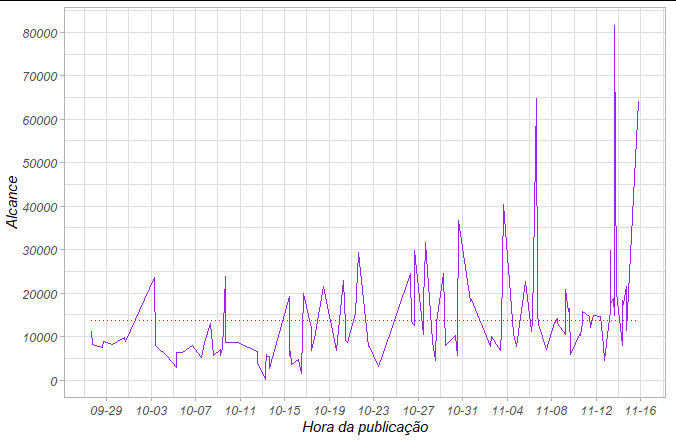Click the purple peak near 65000 after 11-04

pyautogui.click(x=536, y=99)
